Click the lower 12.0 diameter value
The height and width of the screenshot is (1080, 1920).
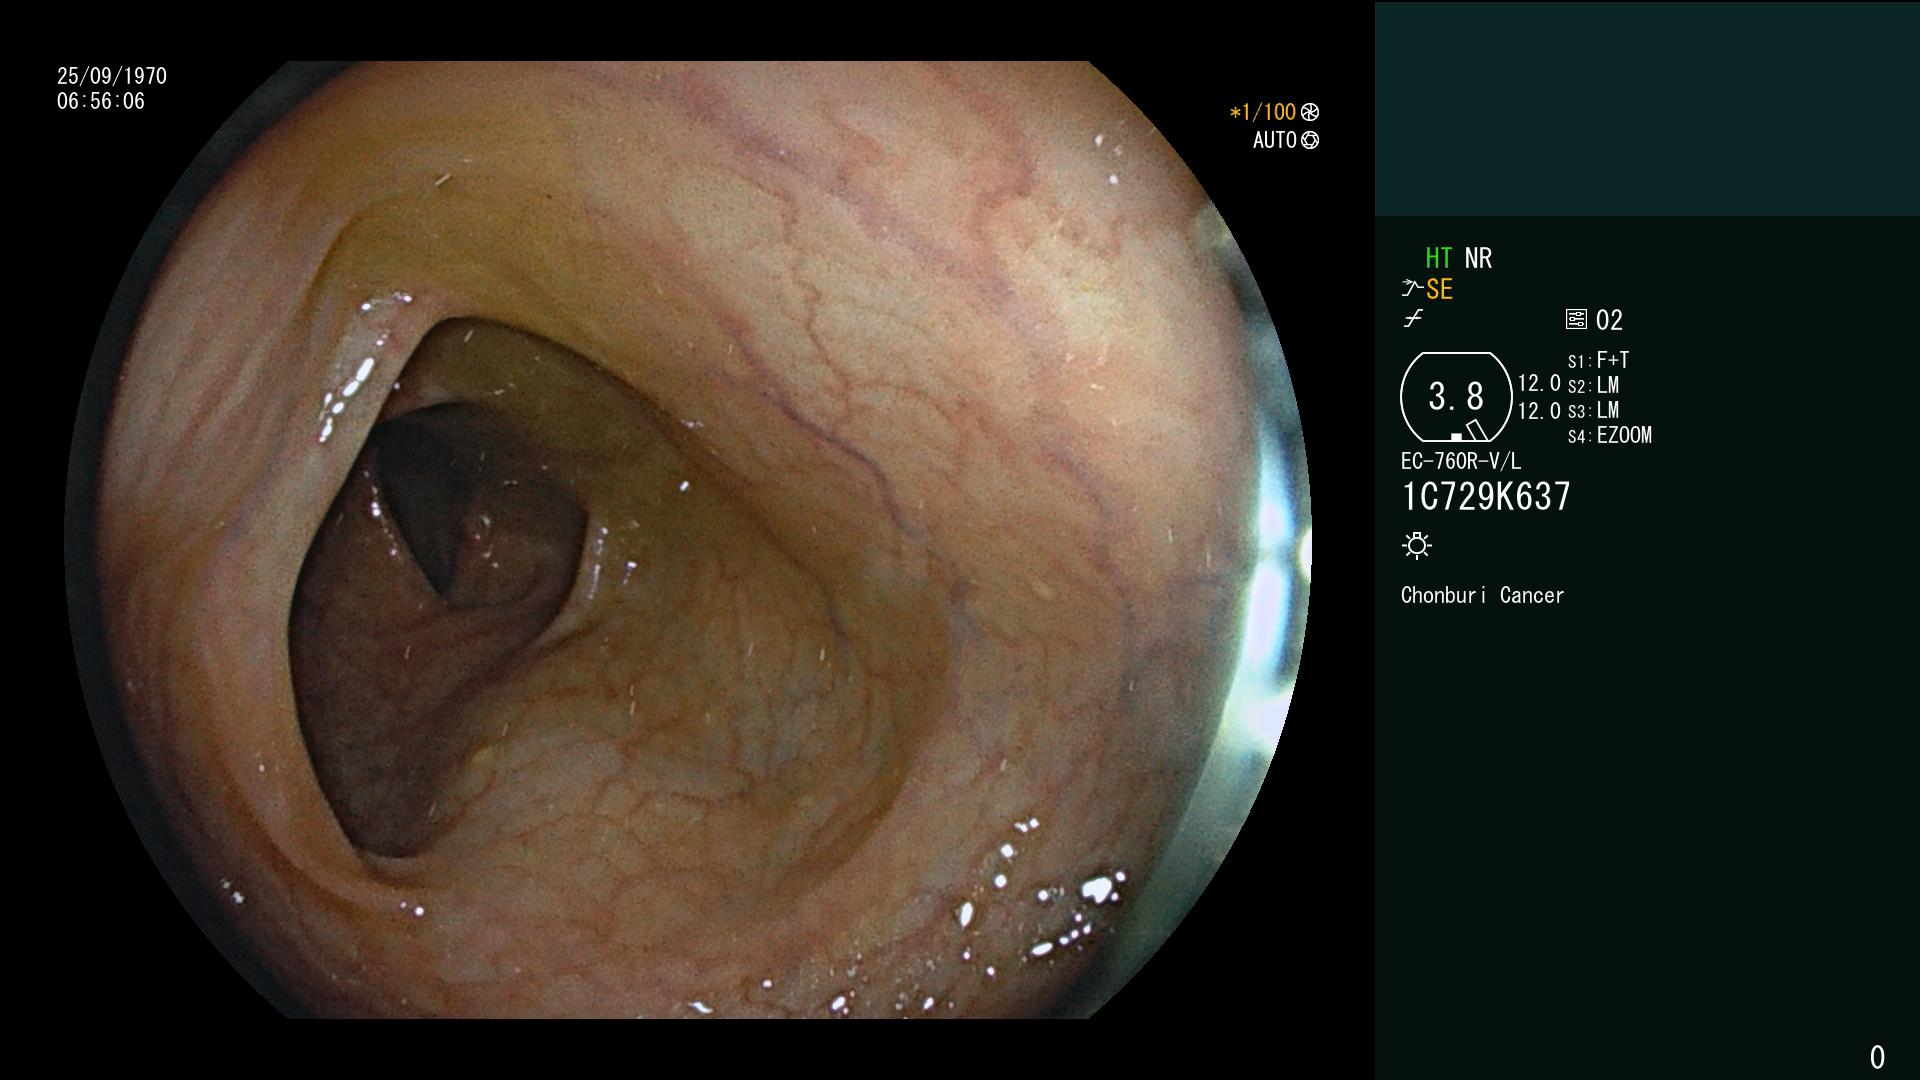(x=1539, y=411)
